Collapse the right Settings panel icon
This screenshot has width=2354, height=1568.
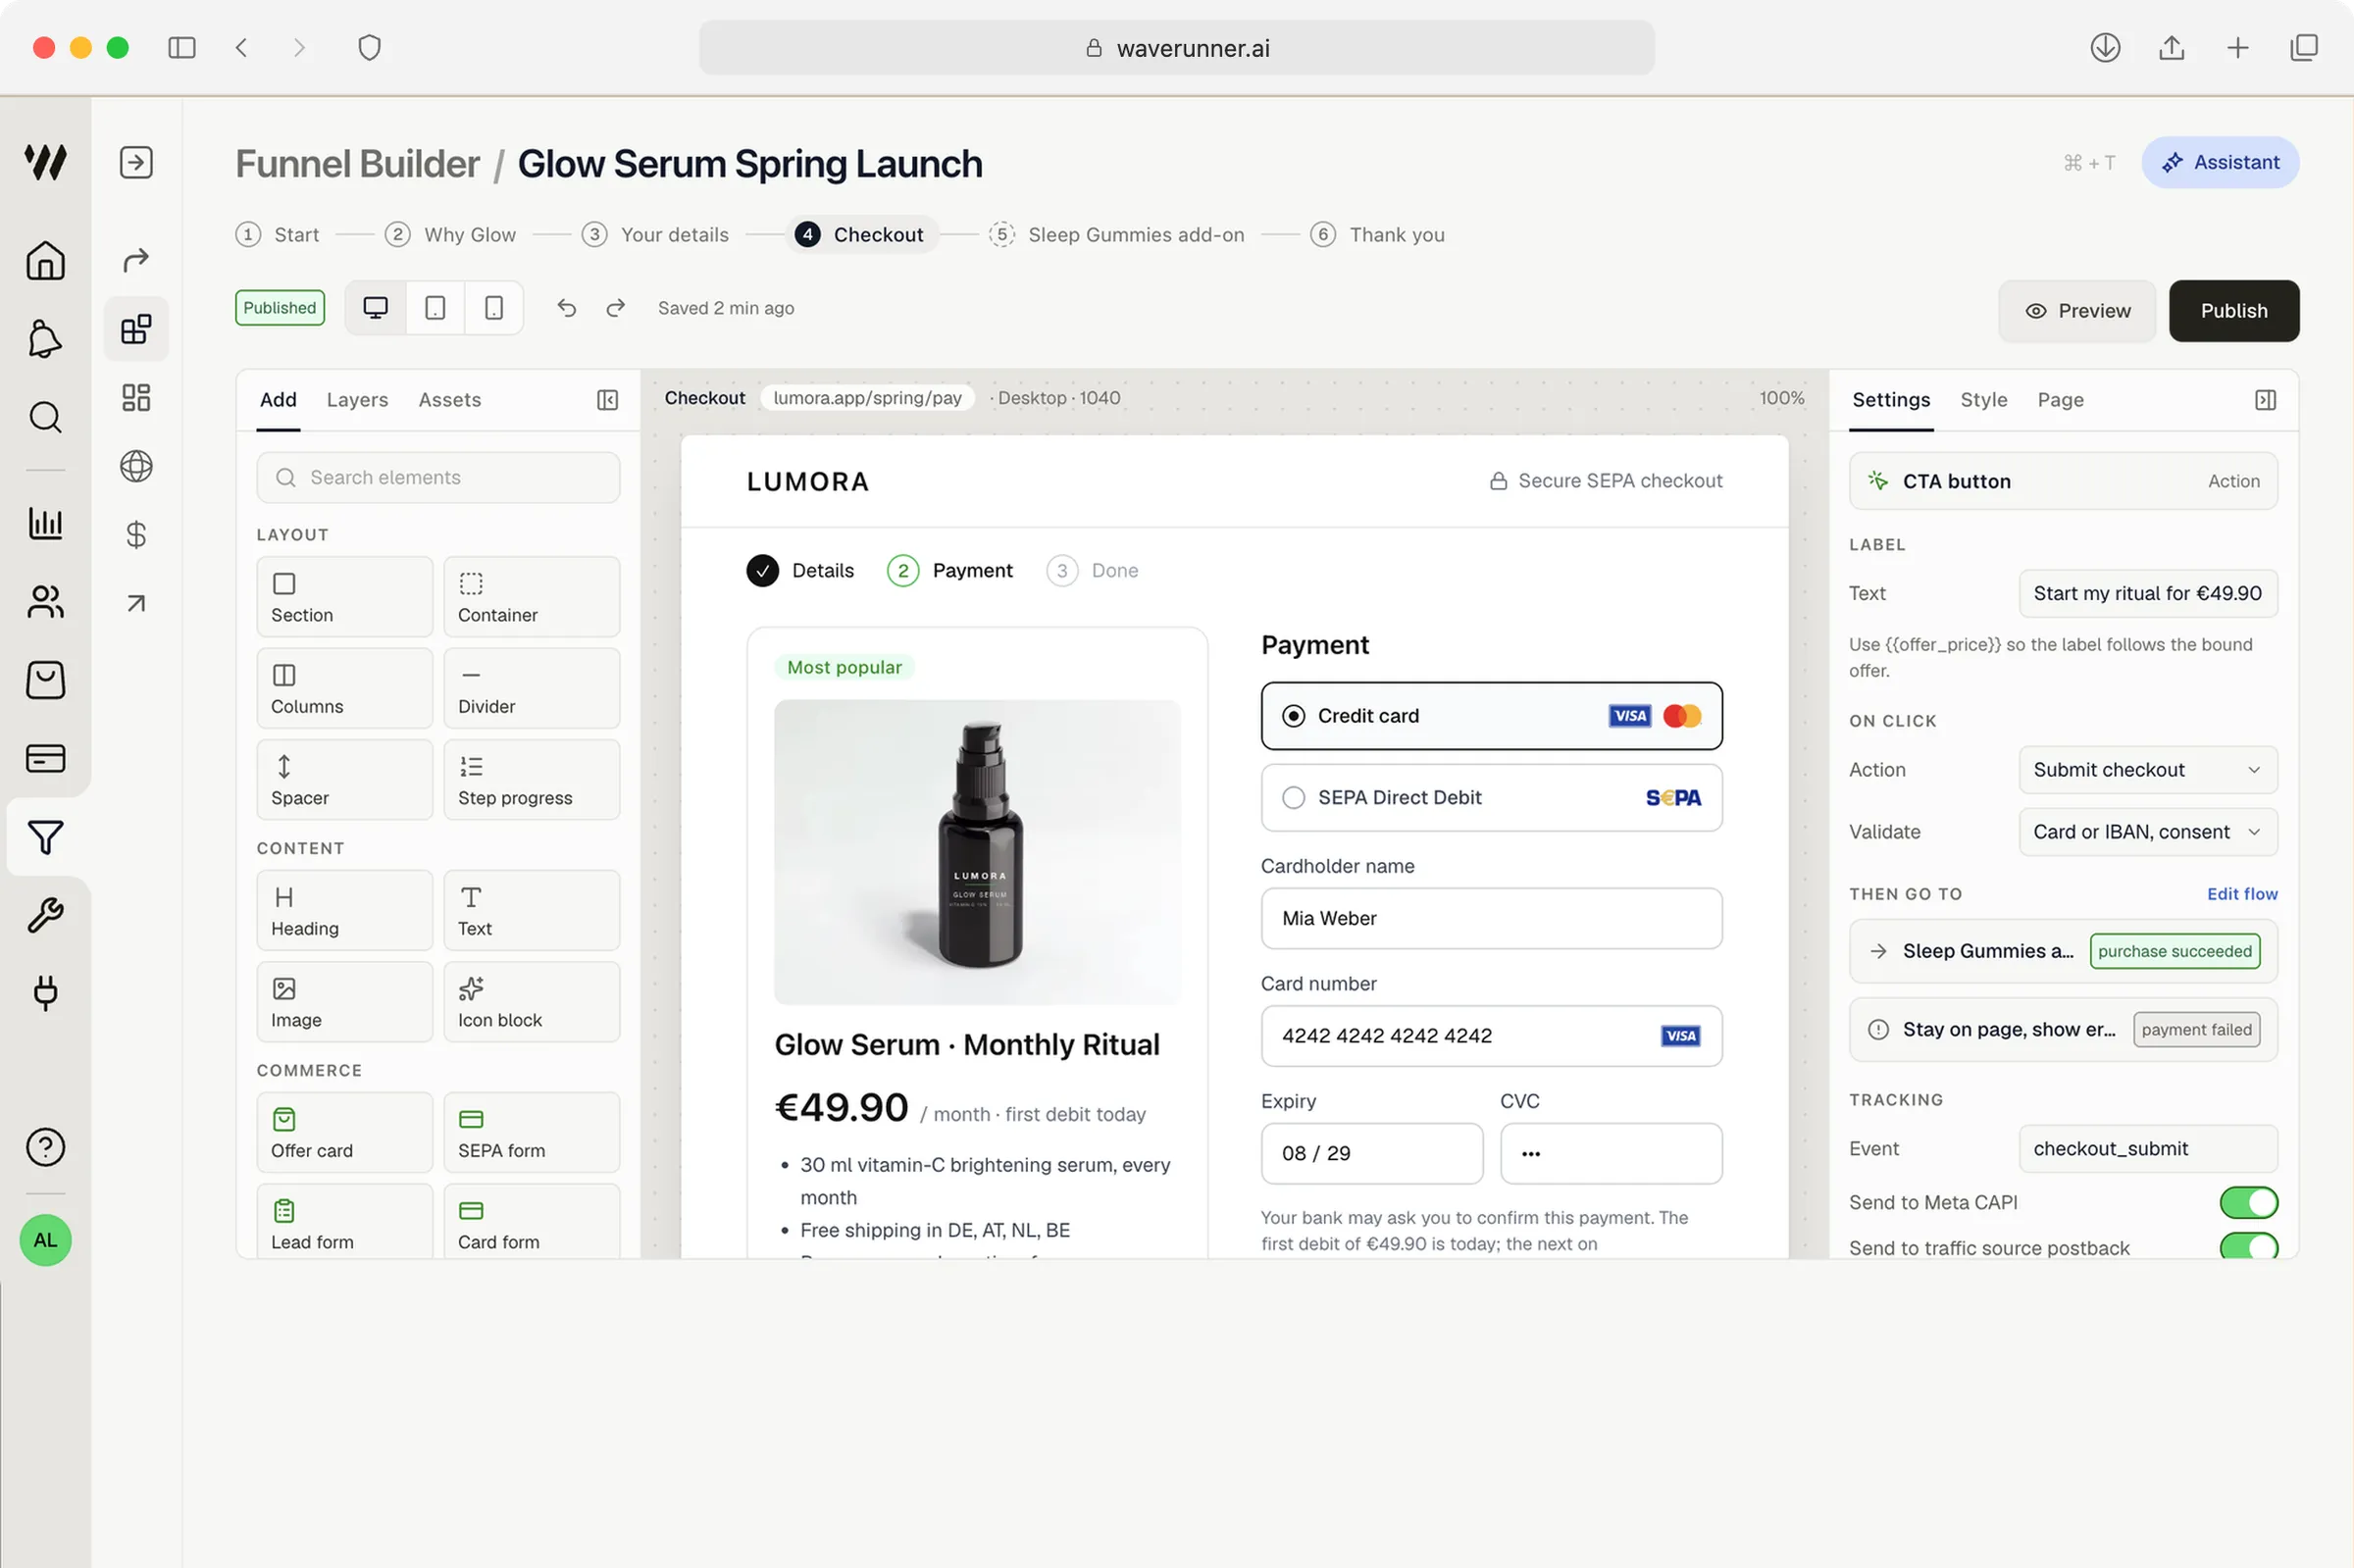tap(2265, 400)
